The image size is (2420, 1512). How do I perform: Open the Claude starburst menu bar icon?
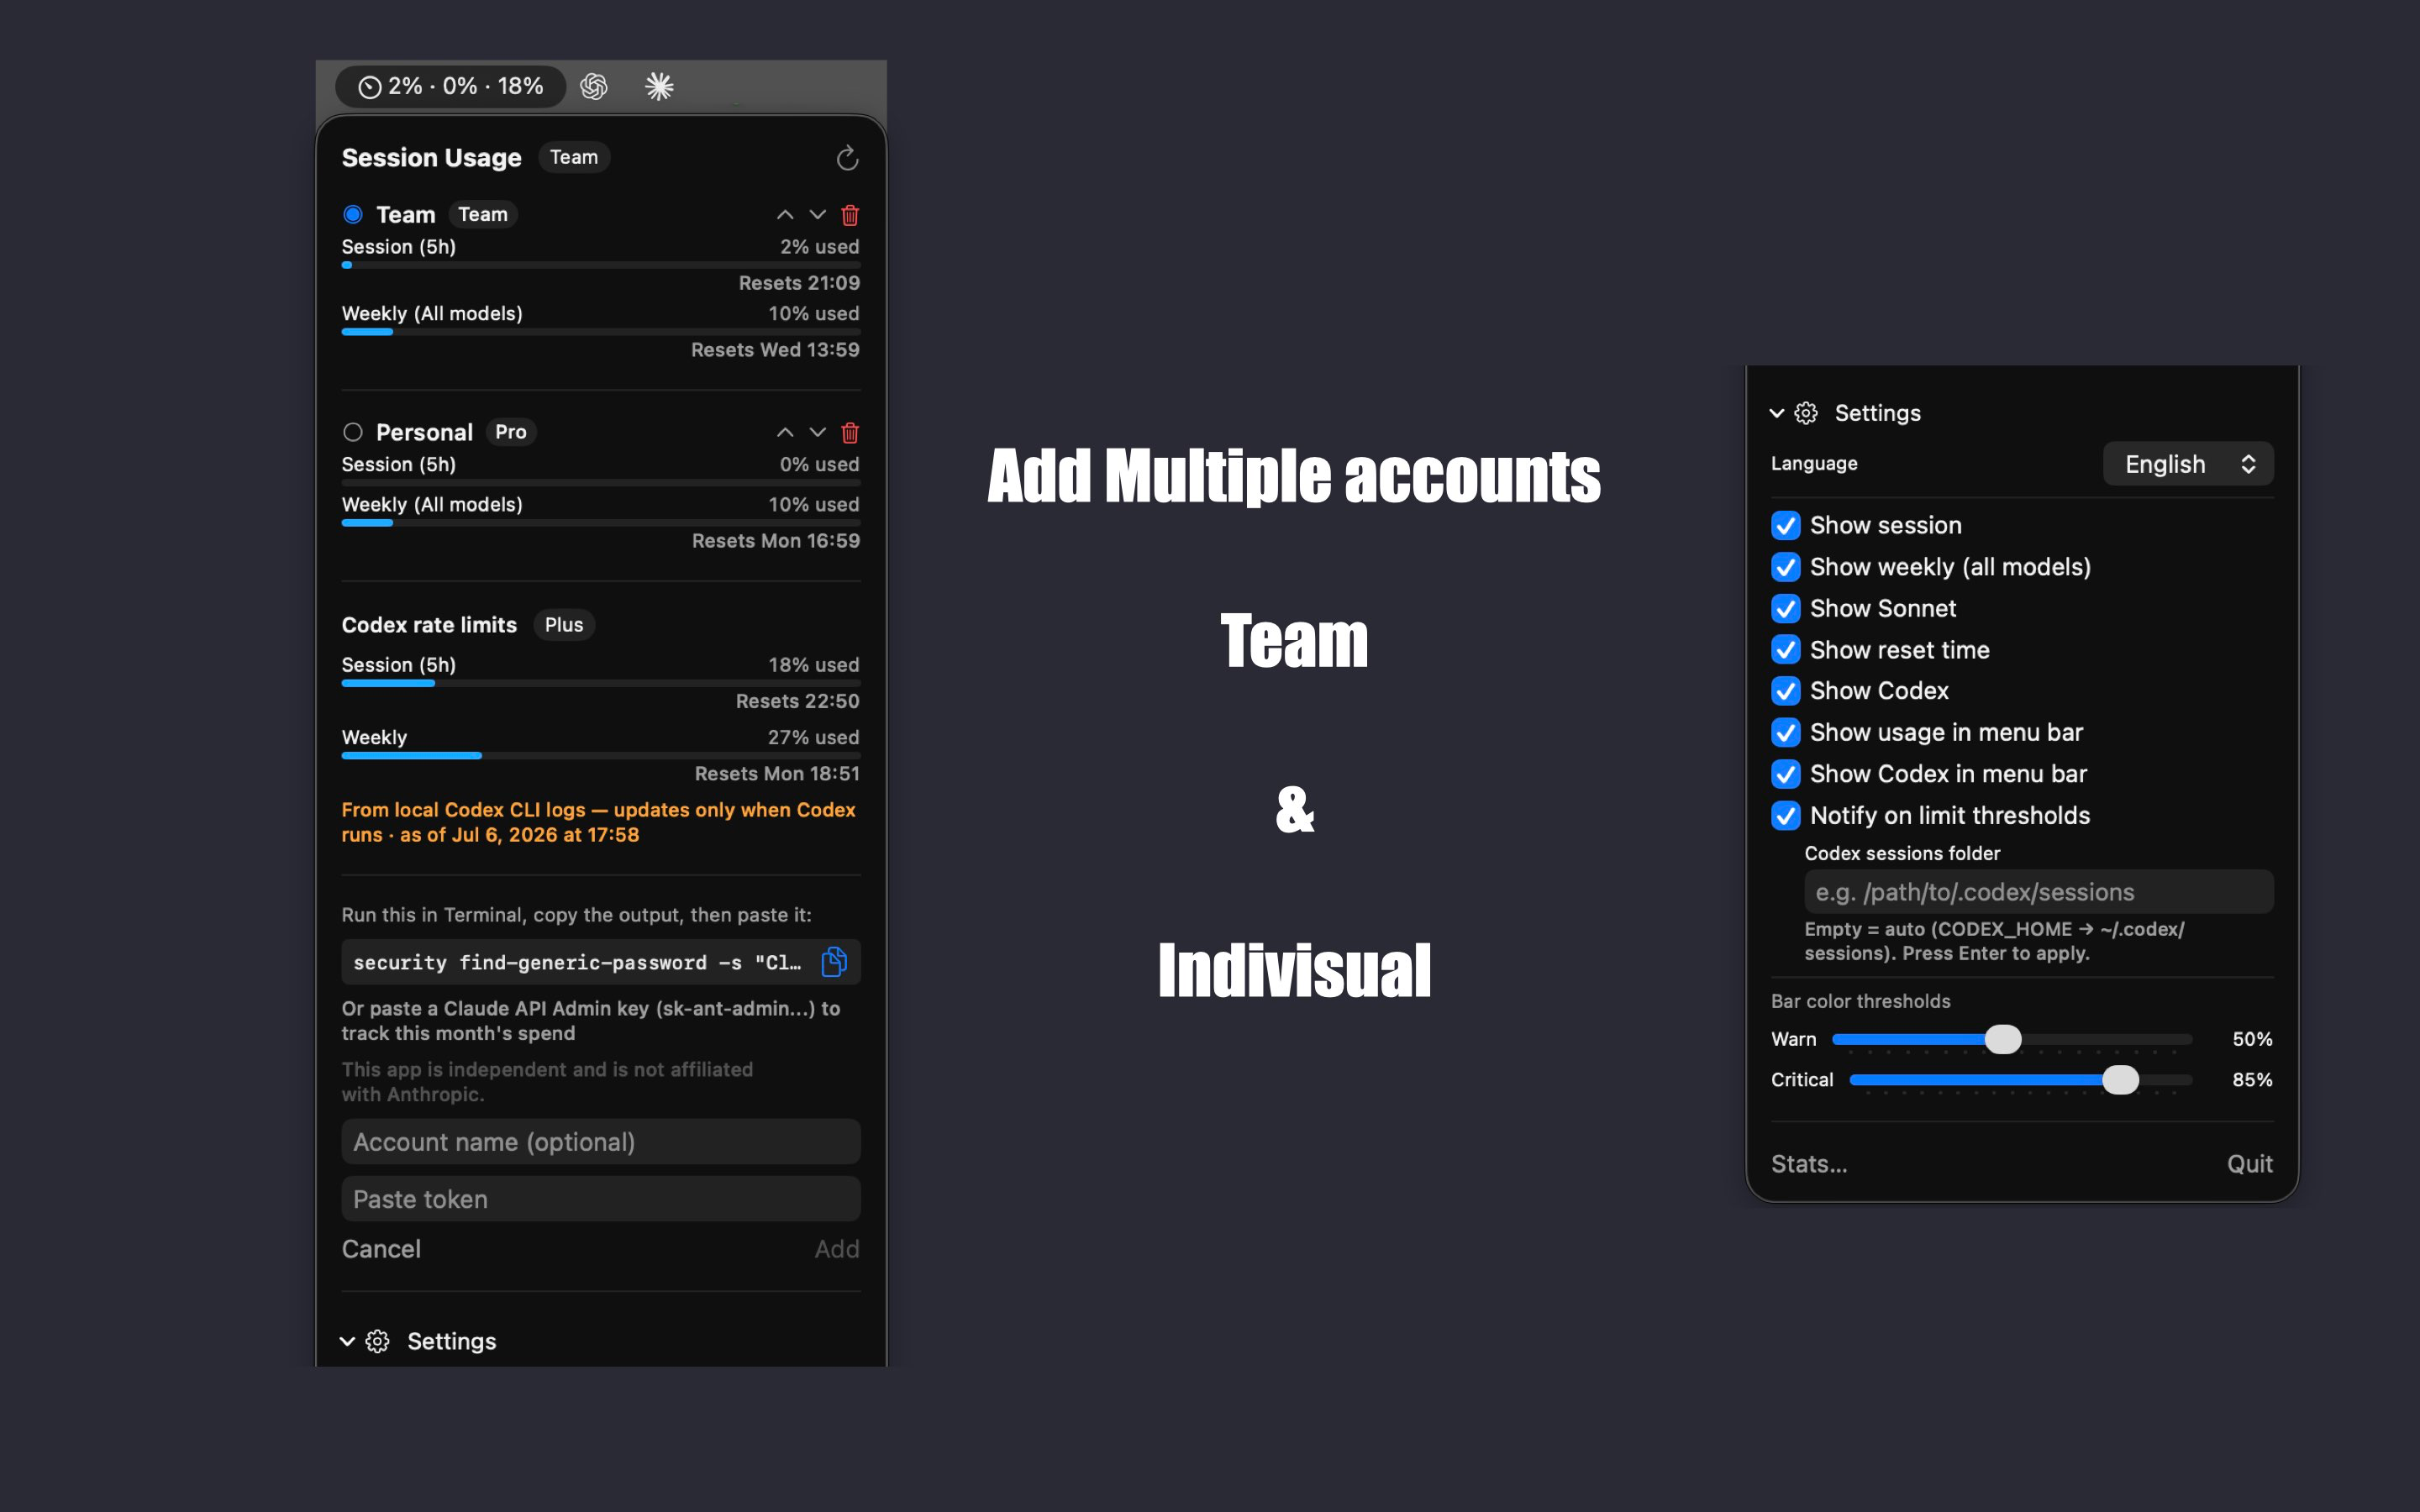click(659, 87)
